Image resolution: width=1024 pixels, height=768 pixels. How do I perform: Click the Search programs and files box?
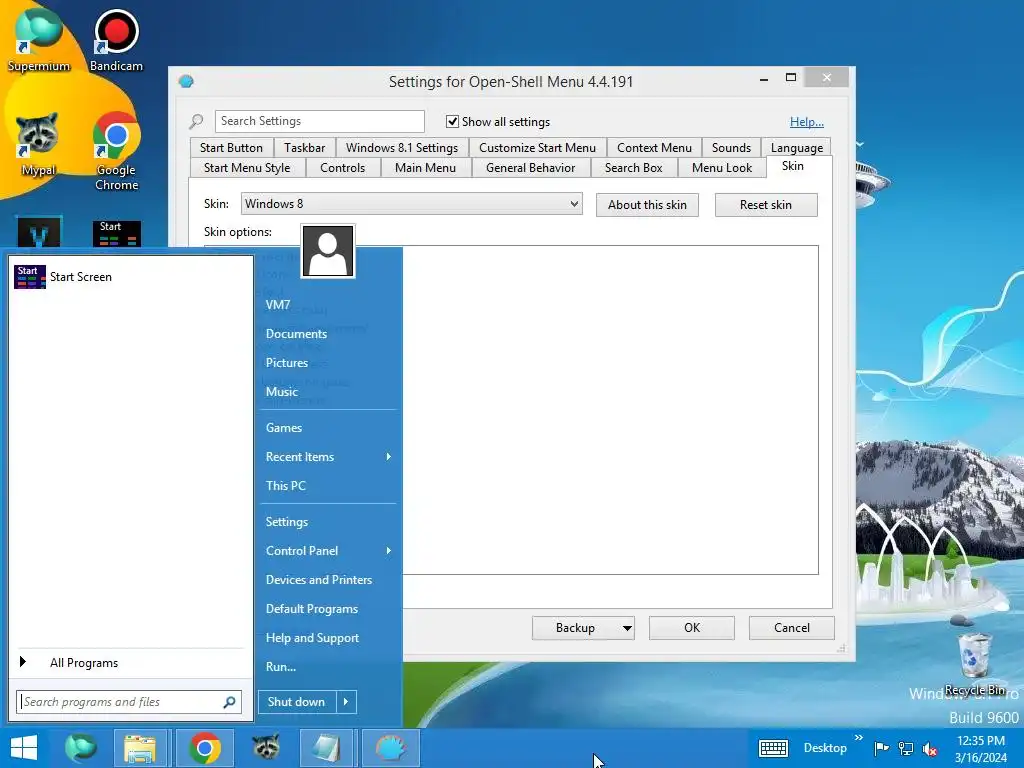[129, 702]
